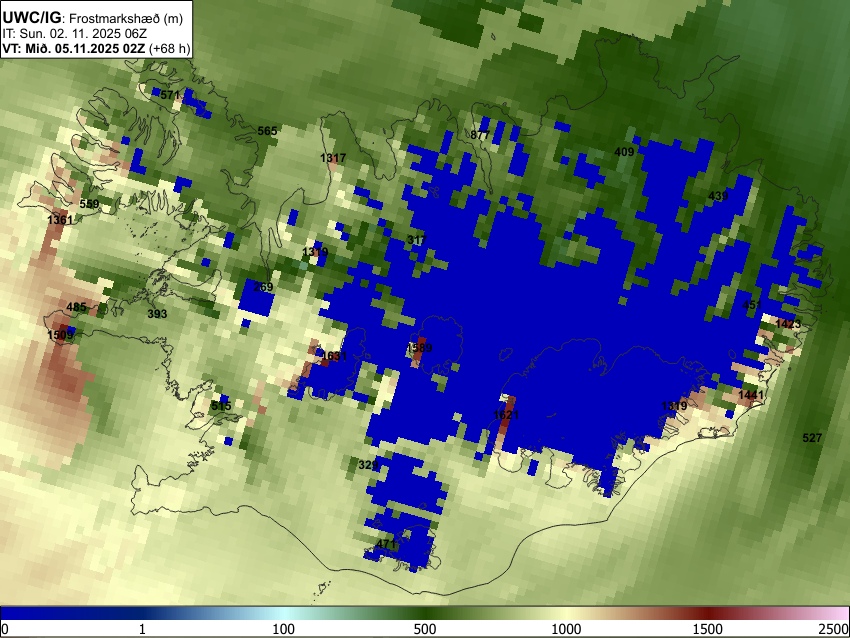Click the '1509' map value label
This screenshot has width=850, height=638.
click(60, 334)
